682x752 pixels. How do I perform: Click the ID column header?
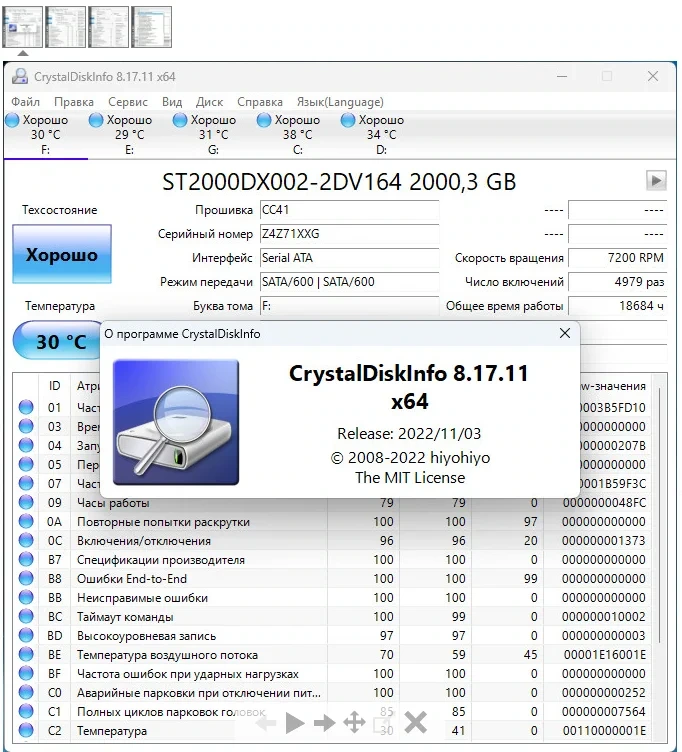[x=54, y=386]
